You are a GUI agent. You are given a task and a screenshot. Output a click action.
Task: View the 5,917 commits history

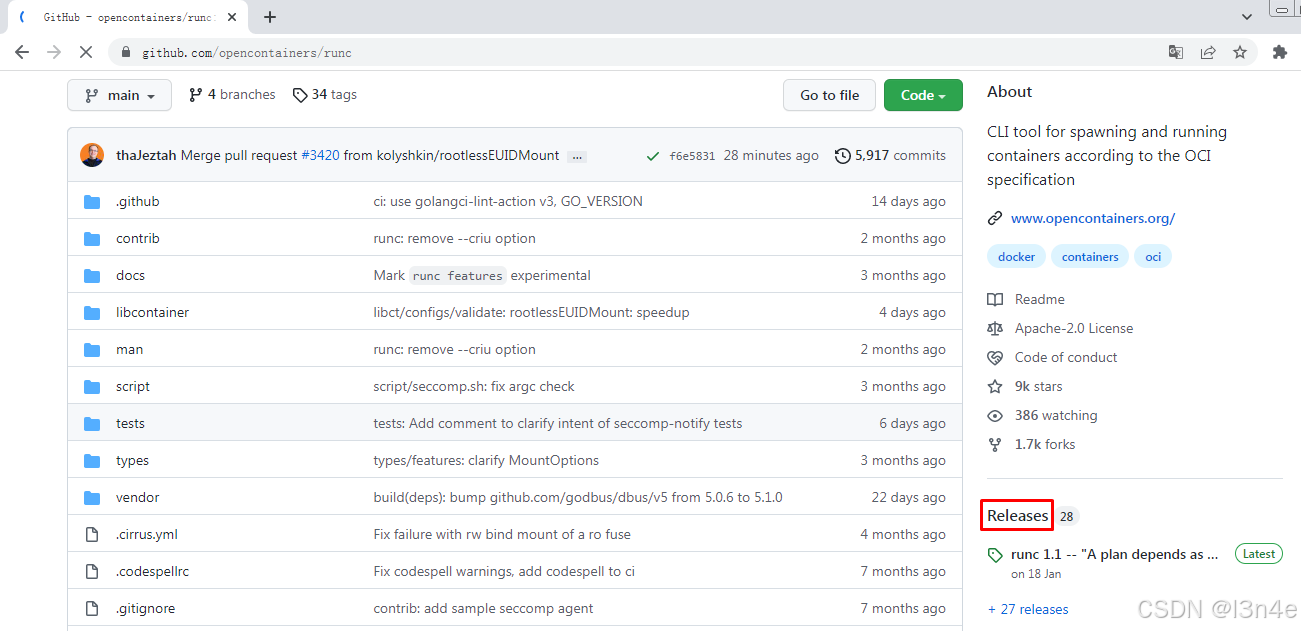(x=890, y=155)
